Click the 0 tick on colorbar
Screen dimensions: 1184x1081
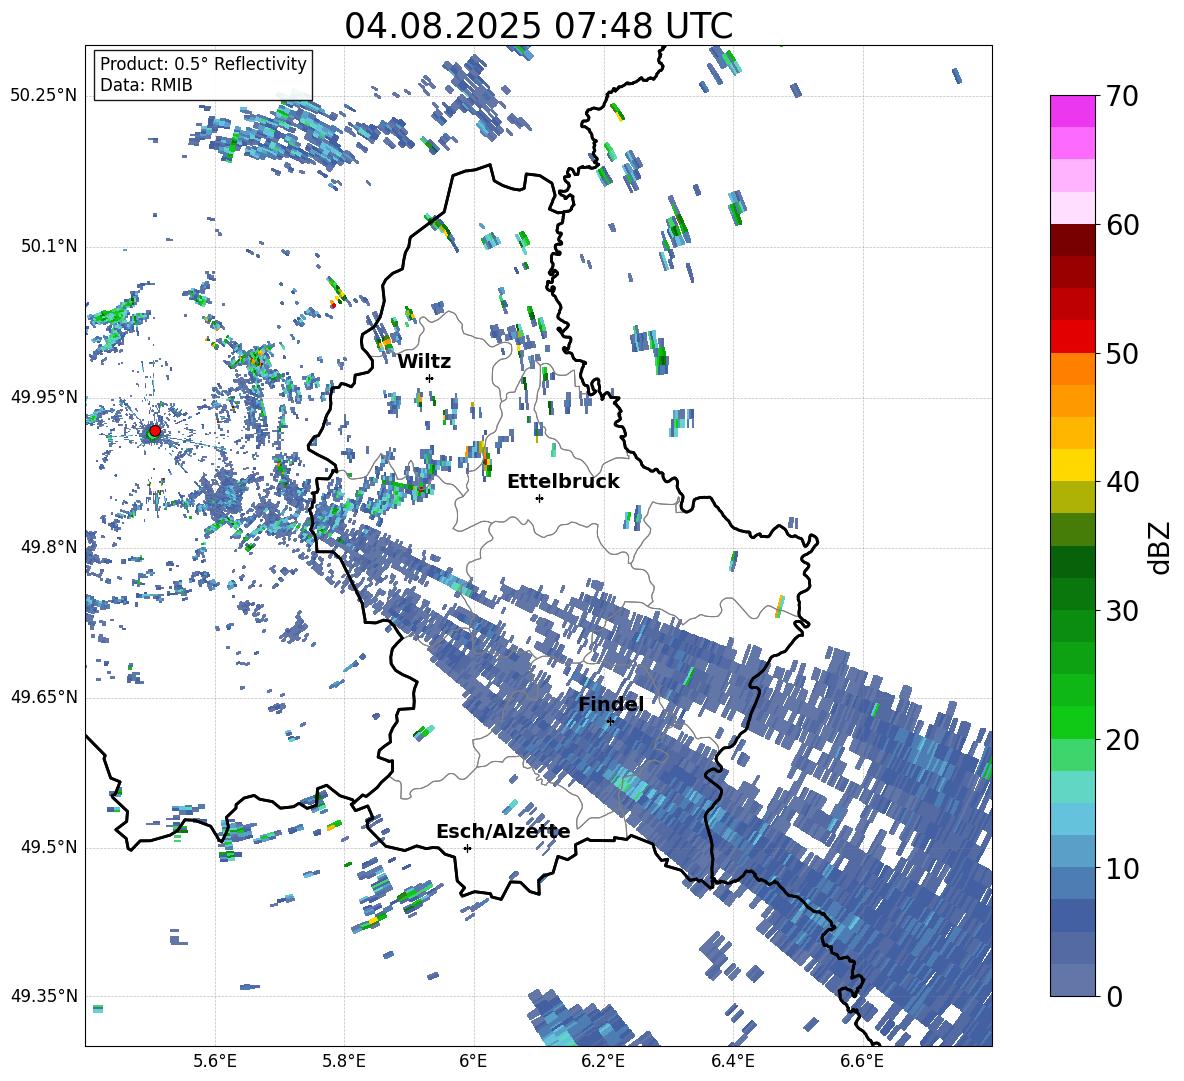pyautogui.click(x=1114, y=996)
